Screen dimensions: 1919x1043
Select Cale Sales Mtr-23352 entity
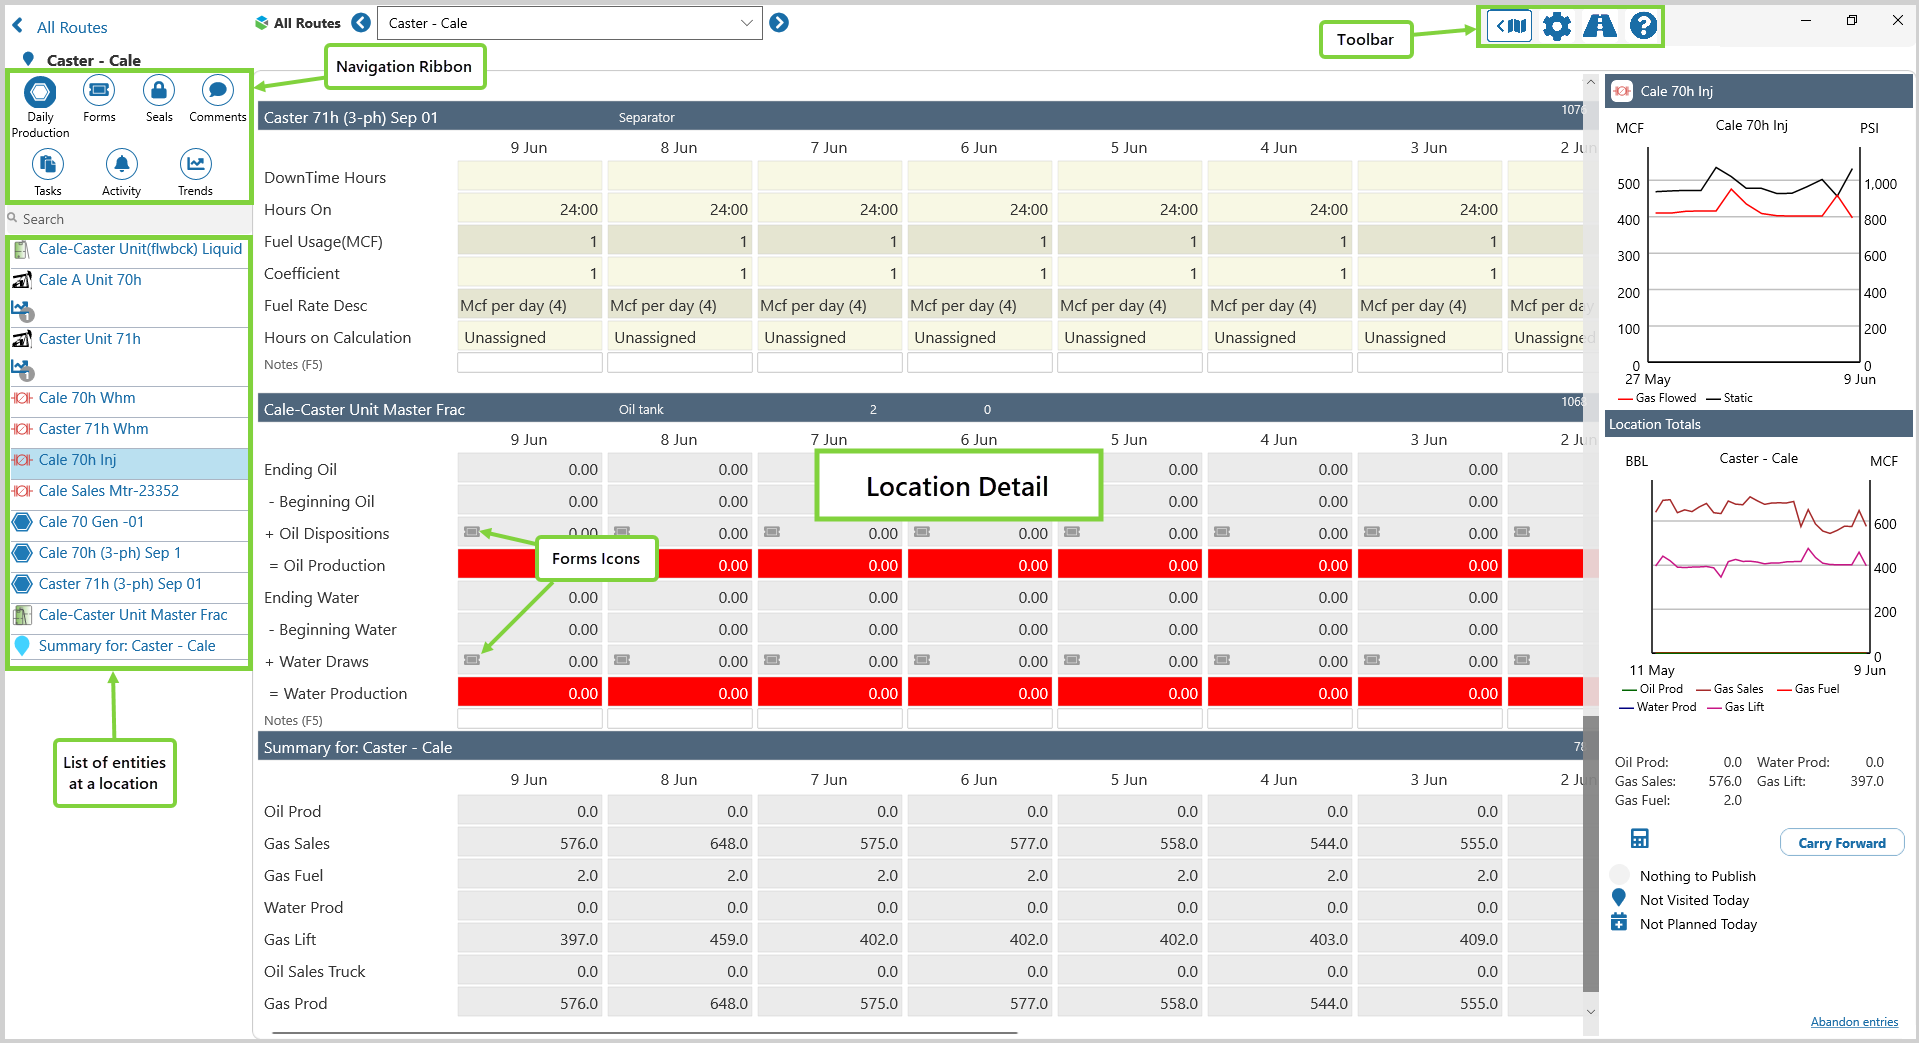point(108,491)
